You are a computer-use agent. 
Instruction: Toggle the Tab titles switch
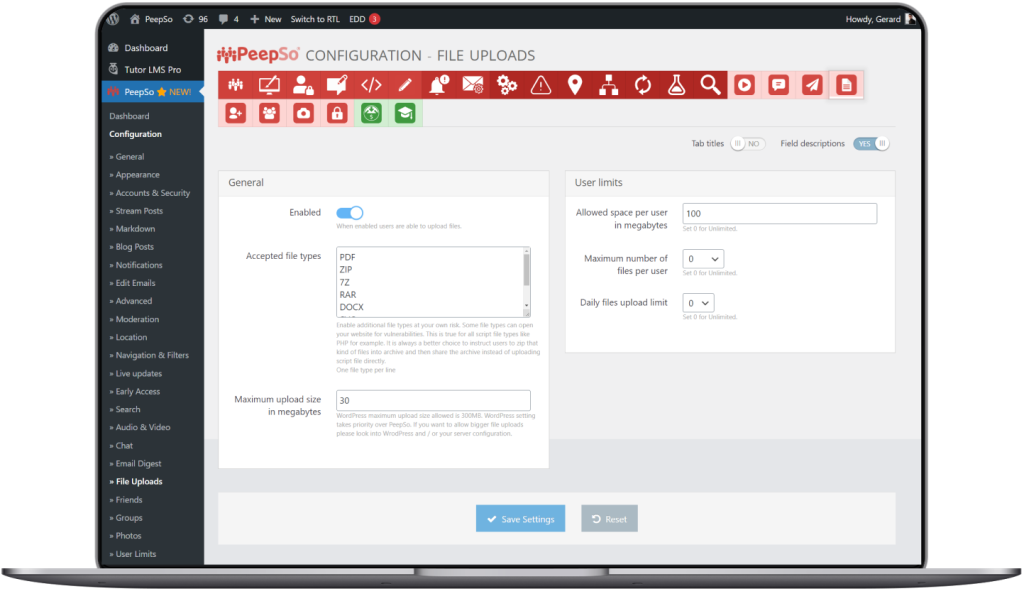(x=747, y=144)
